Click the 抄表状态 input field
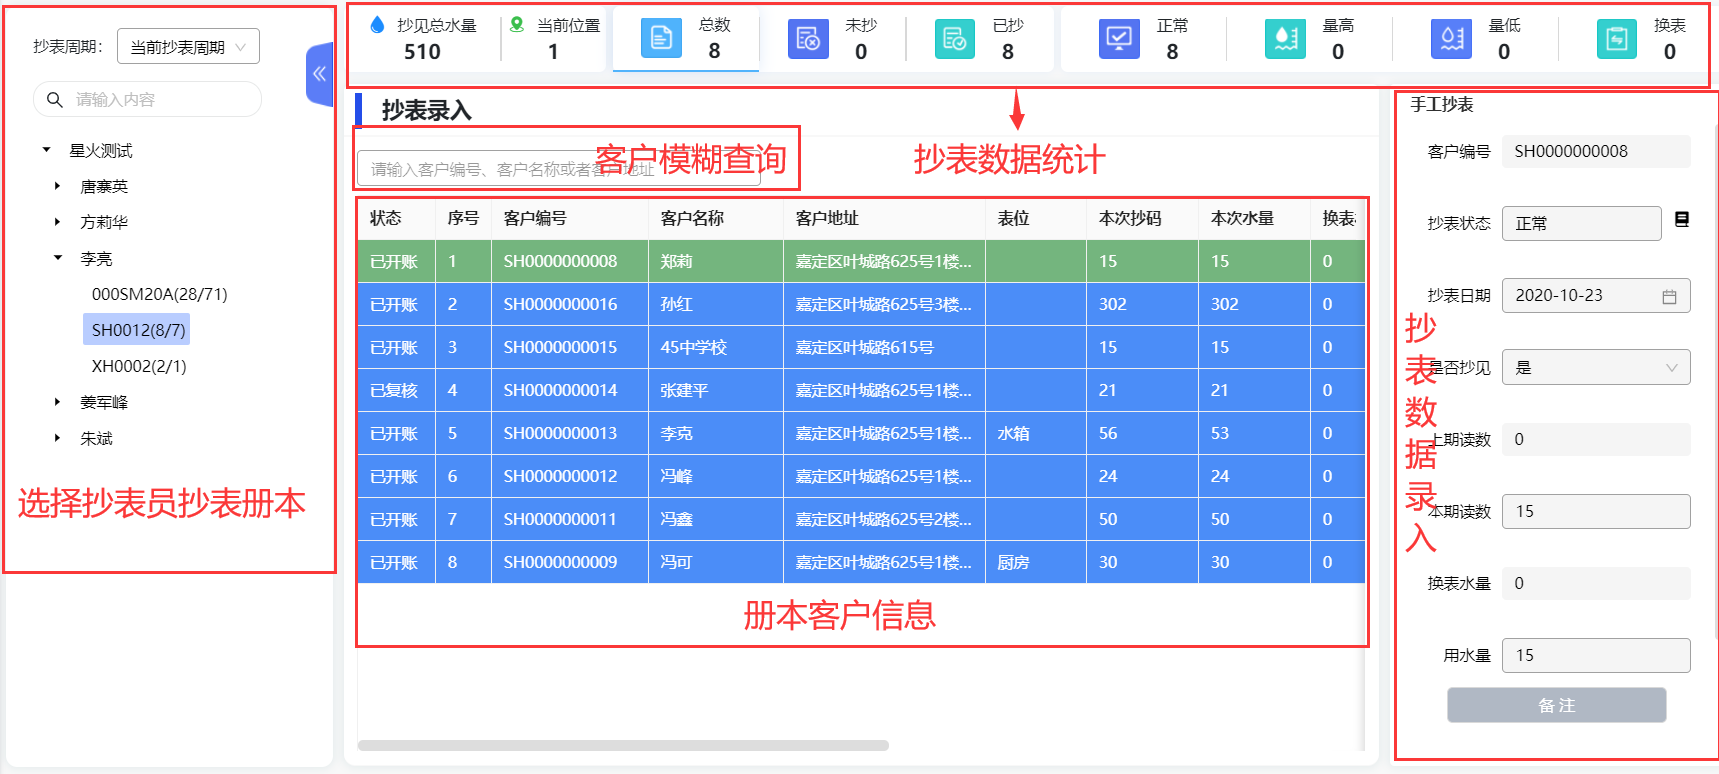 click(1581, 223)
